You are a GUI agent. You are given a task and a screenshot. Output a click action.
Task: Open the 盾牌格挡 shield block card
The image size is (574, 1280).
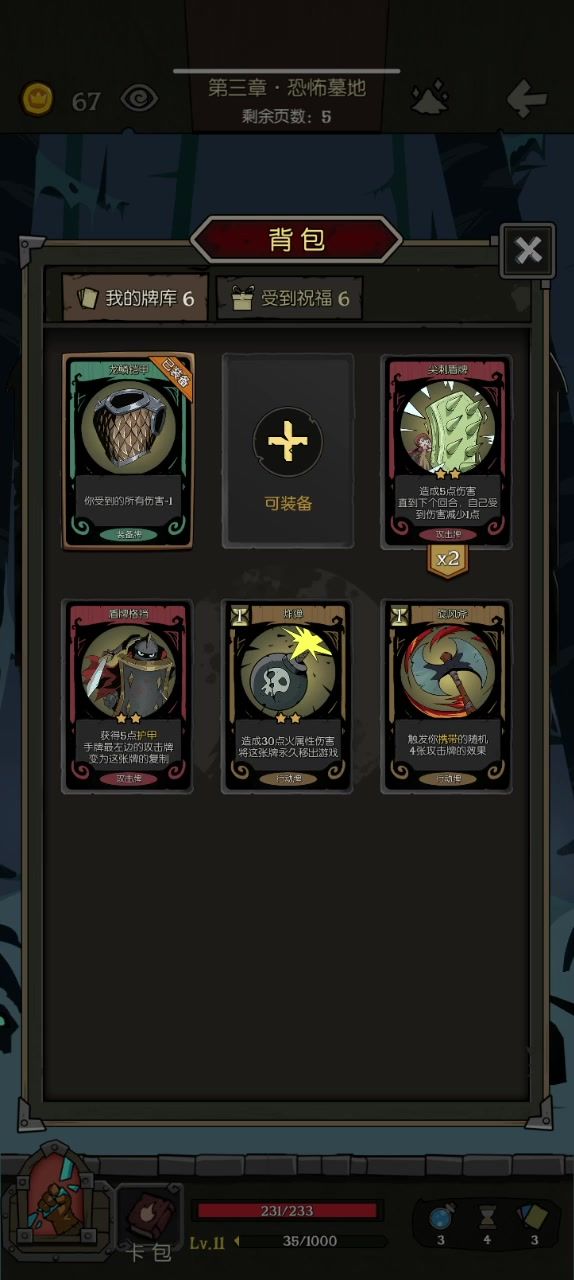pyautogui.click(x=128, y=696)
